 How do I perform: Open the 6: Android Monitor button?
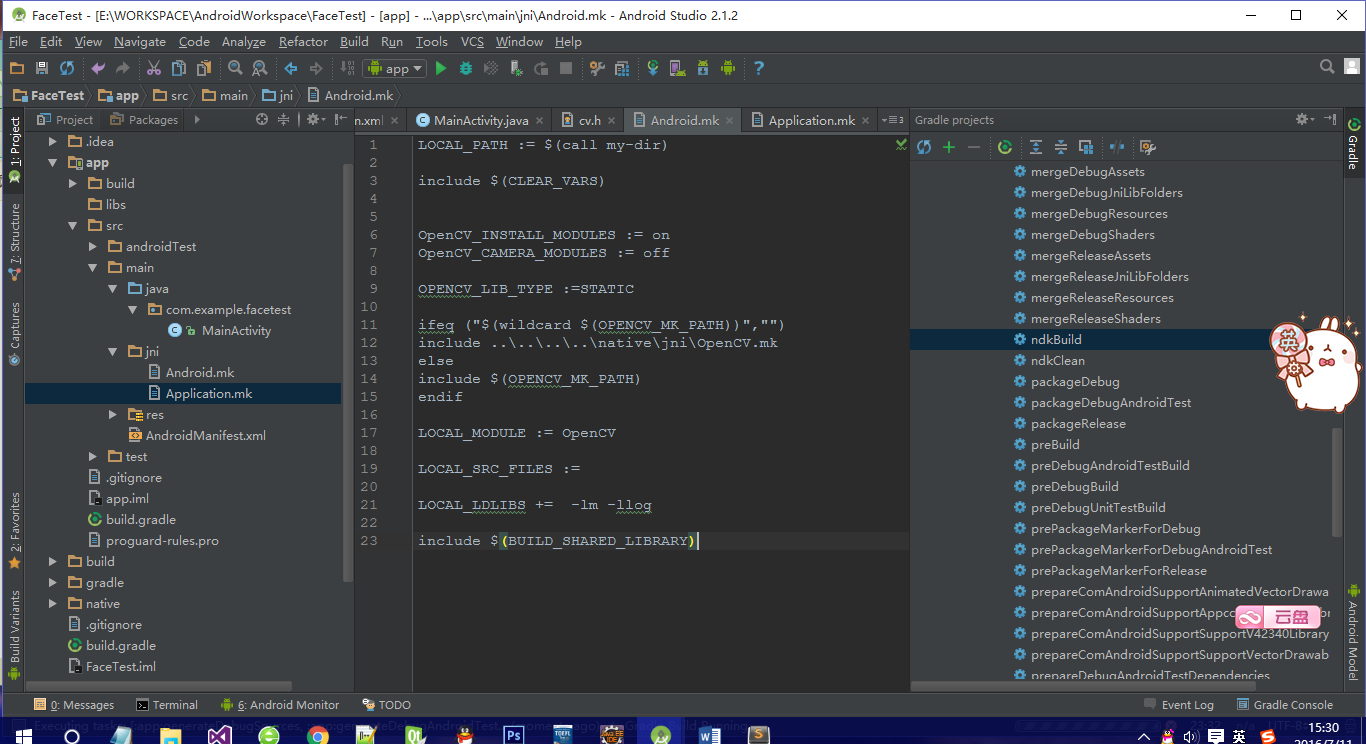tap(281, 705)
